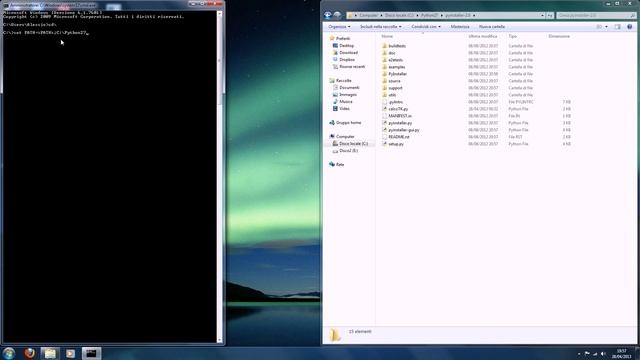Screen dimensions: 640x360
Task: Click Disco locale (C:) breadcrumb segment
Action: click(x=399, y=15)
